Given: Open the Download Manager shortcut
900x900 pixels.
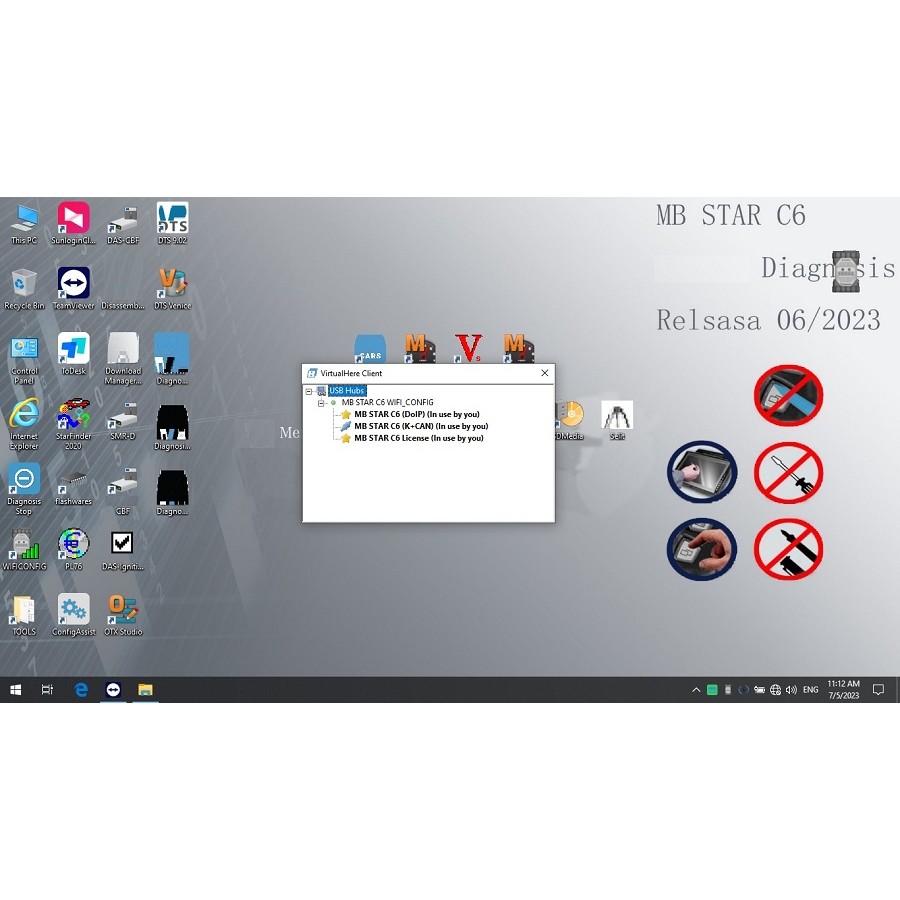Looking at the screenshot, I should tap(123, 359).
